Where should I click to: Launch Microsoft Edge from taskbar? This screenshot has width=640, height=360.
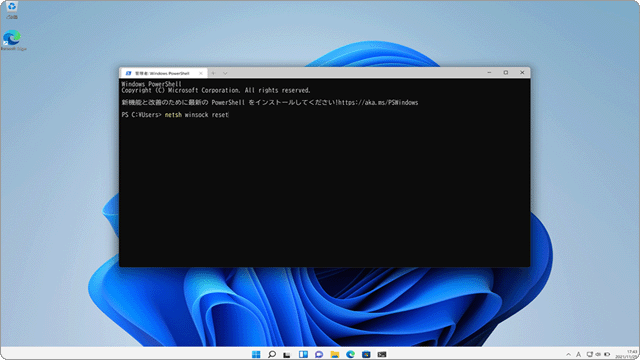(350, 354)
